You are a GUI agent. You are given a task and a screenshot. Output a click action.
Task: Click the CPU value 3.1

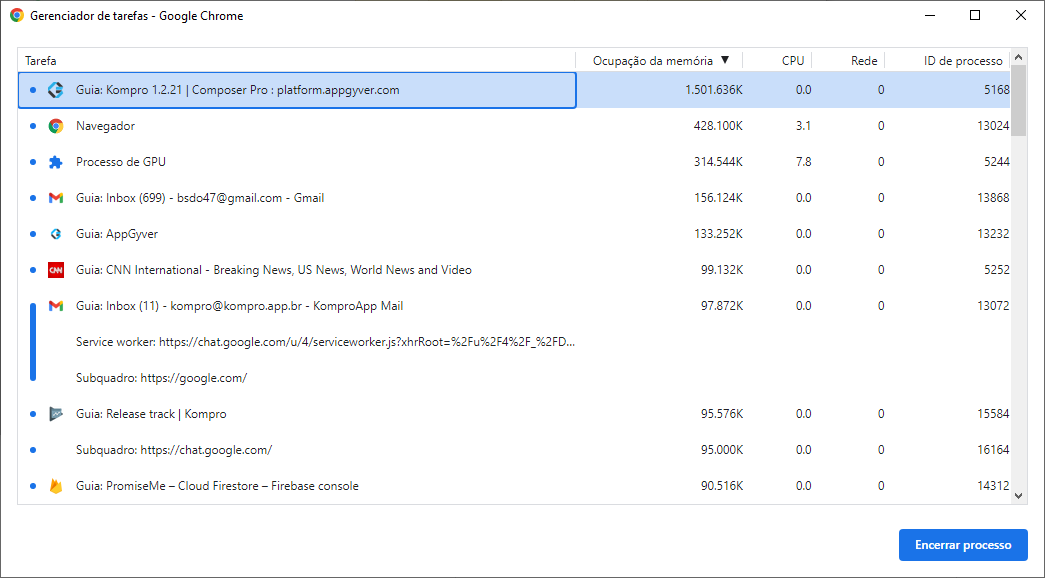click(803, 126)
